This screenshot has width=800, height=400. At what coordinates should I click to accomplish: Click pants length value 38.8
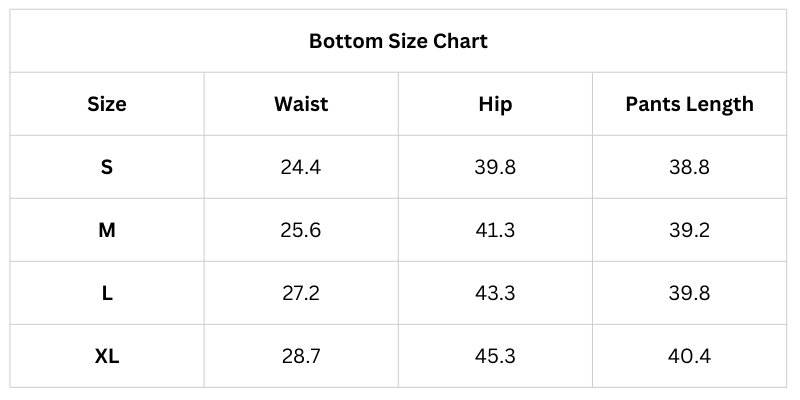point(689,167)
